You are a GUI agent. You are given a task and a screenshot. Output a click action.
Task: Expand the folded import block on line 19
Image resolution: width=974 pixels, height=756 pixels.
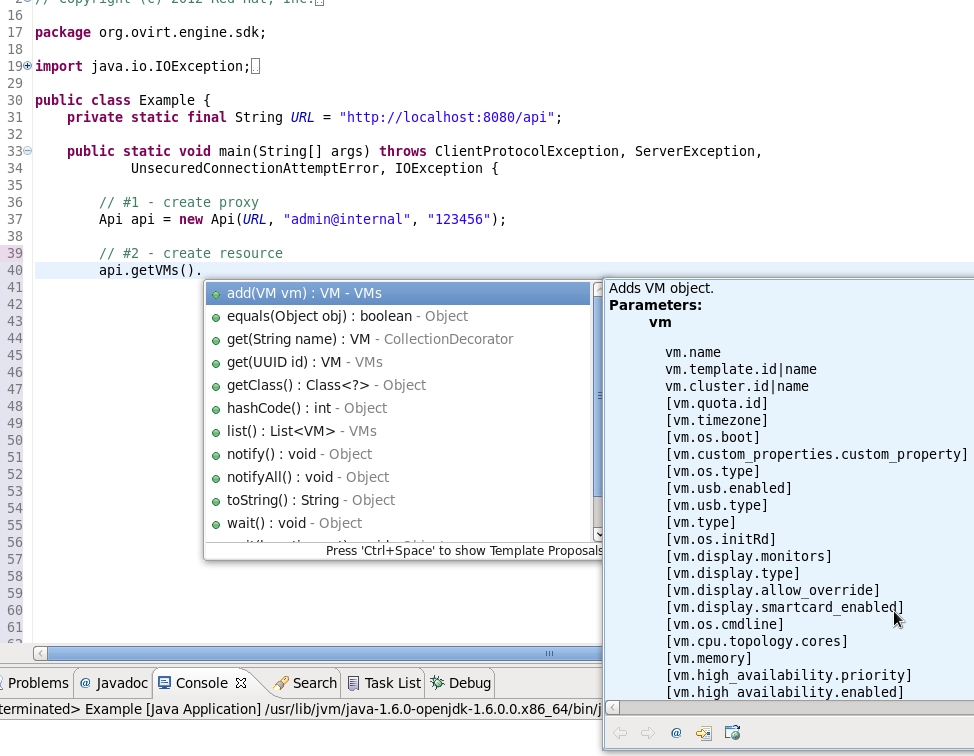[27, 66]
